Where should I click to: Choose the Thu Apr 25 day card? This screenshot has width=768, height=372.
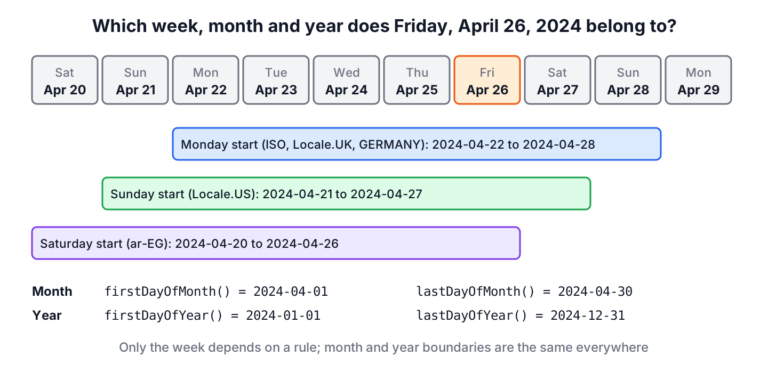417,80
